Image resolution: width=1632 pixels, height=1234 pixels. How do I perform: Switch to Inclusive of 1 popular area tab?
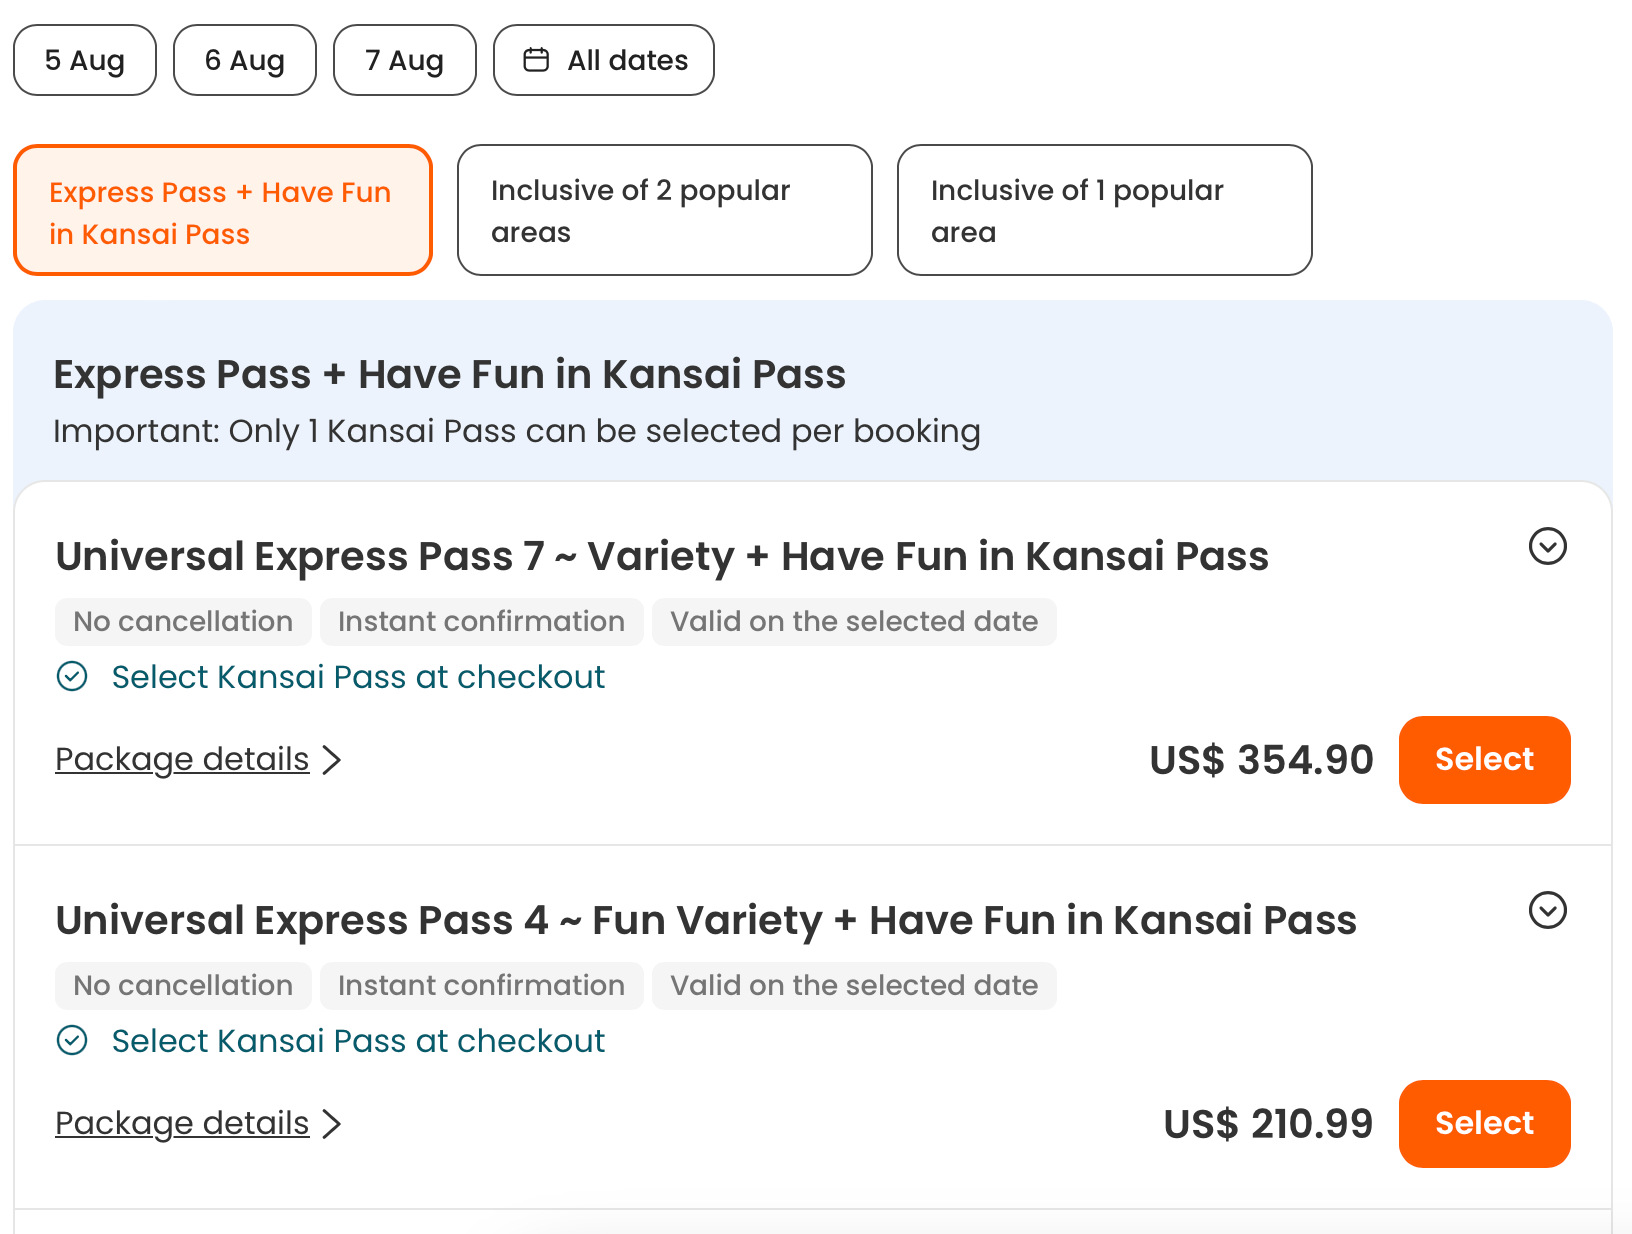point(1104,211)
